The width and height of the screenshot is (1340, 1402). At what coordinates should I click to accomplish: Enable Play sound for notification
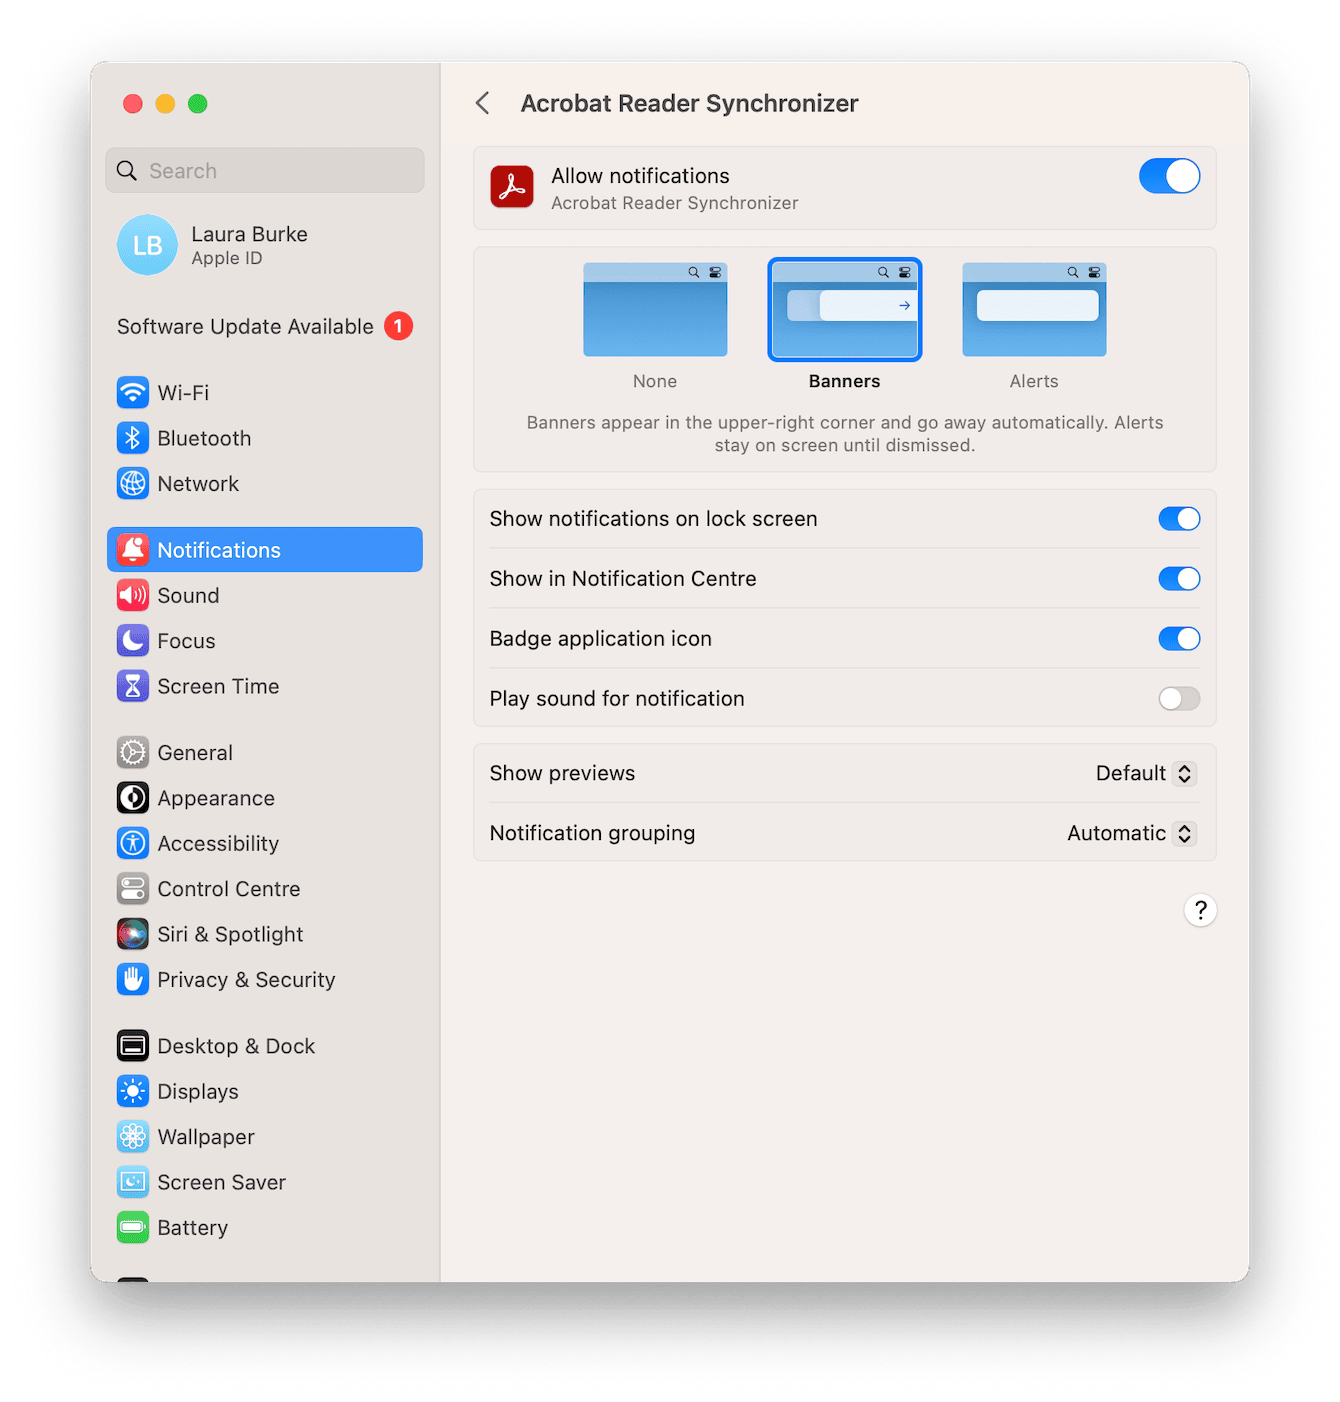point(1179,698)
